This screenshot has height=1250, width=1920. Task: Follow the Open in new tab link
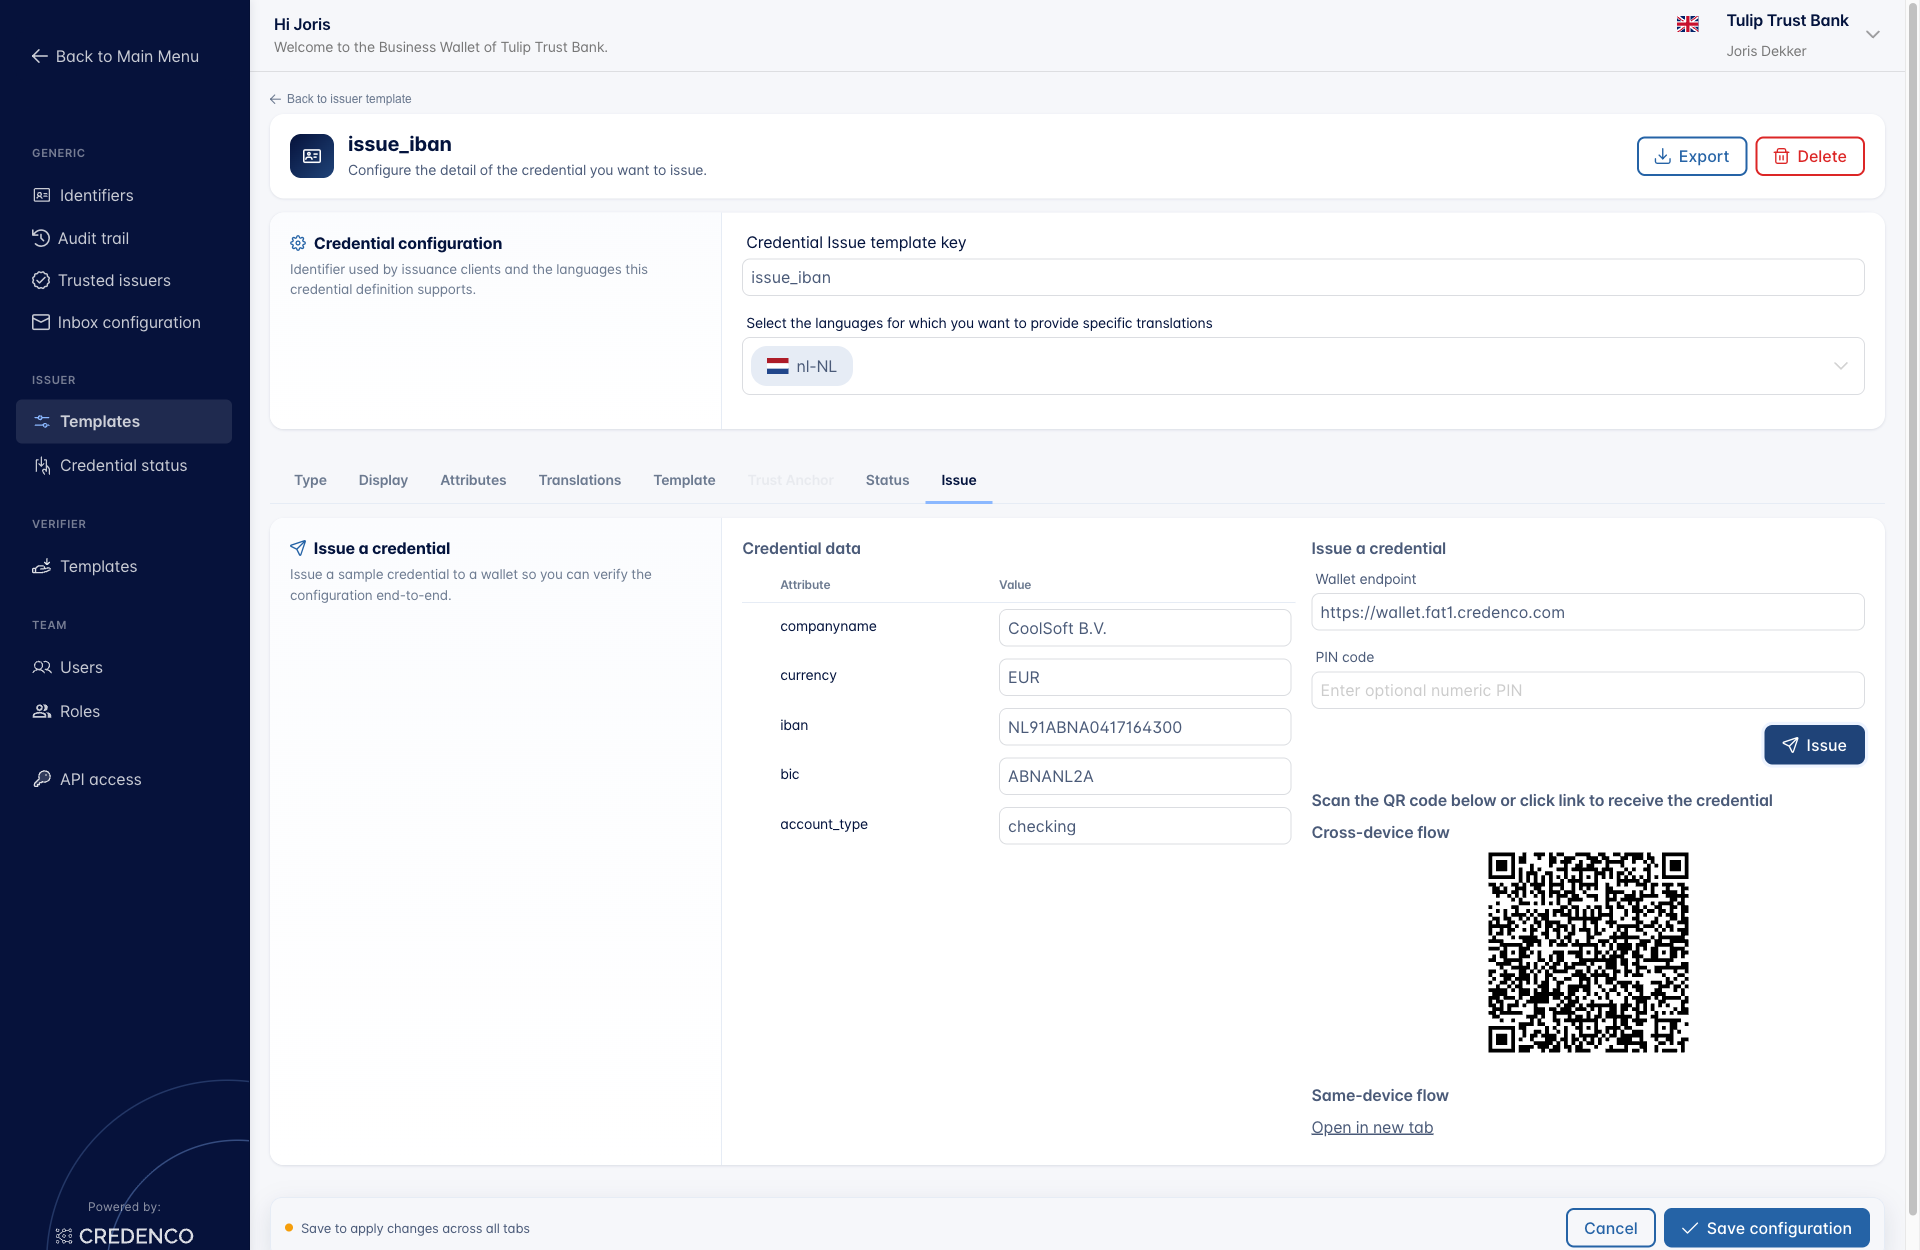point(1372,1127)
